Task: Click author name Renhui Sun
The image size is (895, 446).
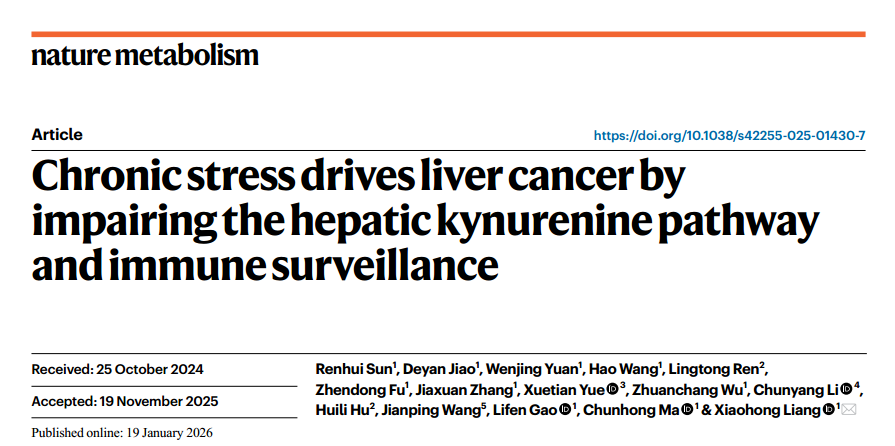Action: point(340,369)
